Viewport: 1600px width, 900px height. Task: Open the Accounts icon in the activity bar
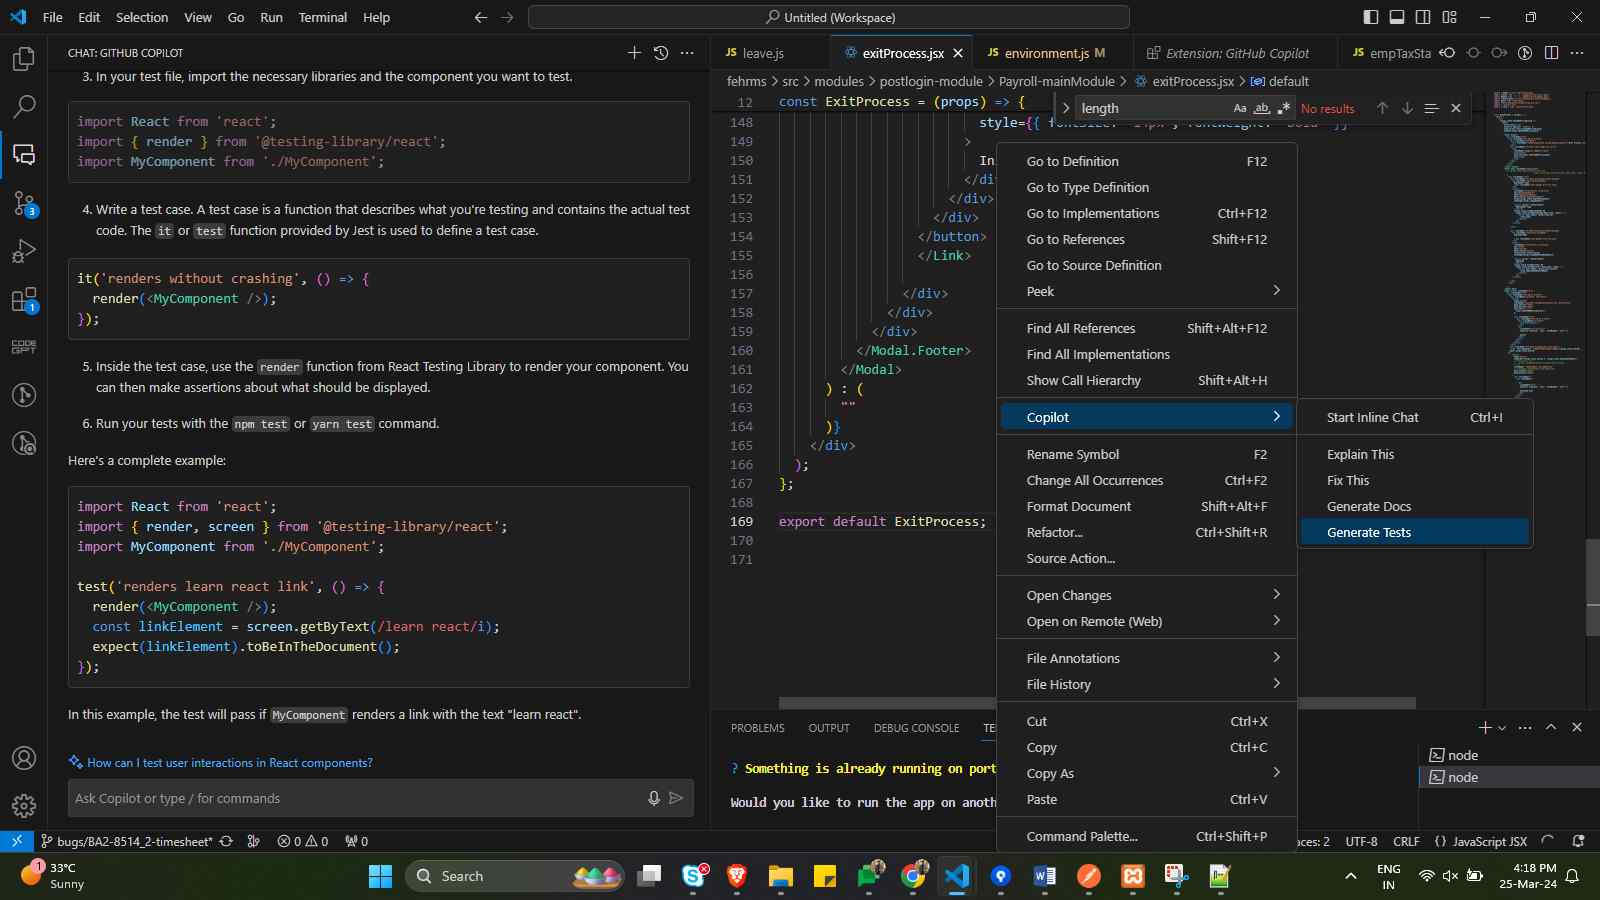coord(24,758)
